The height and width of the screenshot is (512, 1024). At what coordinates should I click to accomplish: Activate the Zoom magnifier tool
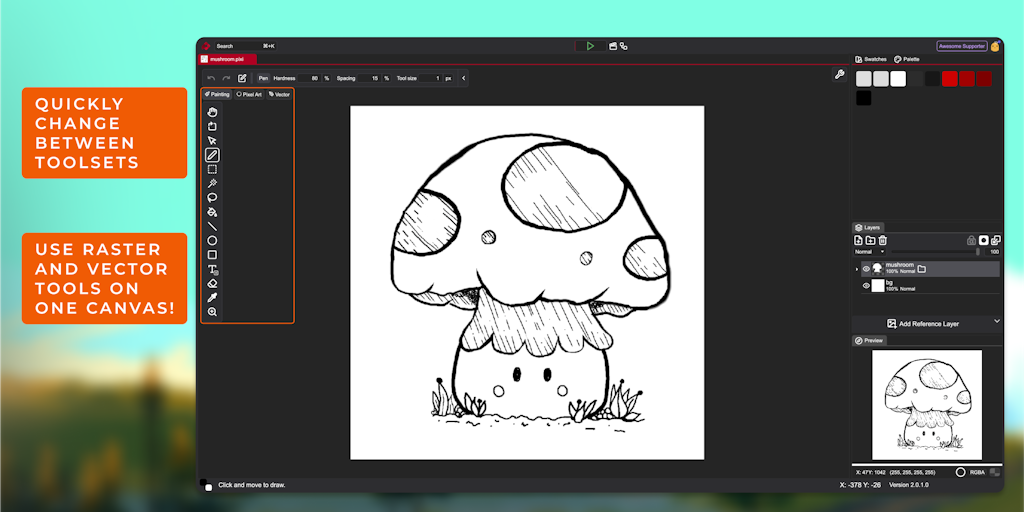coord(212,312)
